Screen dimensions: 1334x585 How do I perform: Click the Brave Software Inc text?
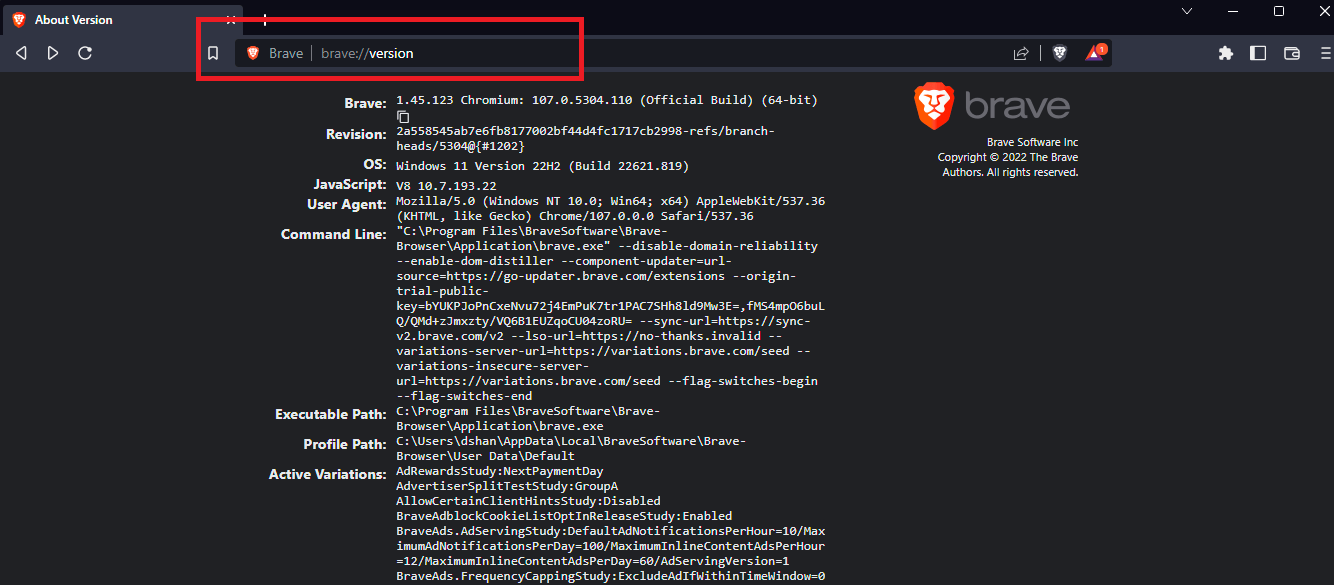[1032, 142]
